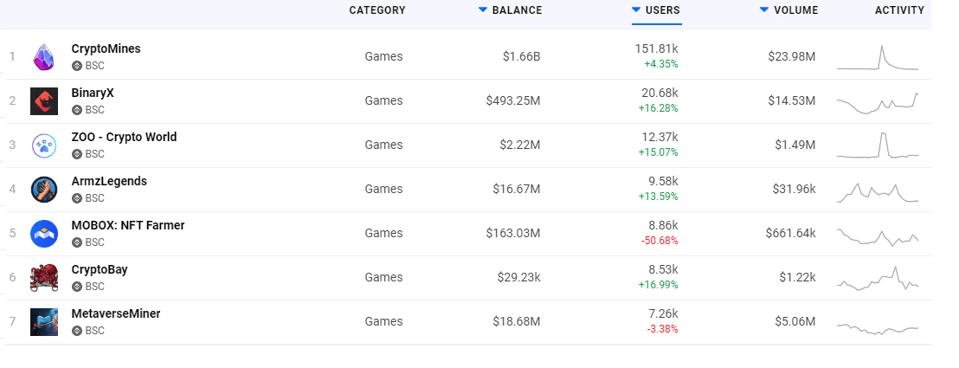
Task: Sort the table by Users column
Action: coord(656,10)
